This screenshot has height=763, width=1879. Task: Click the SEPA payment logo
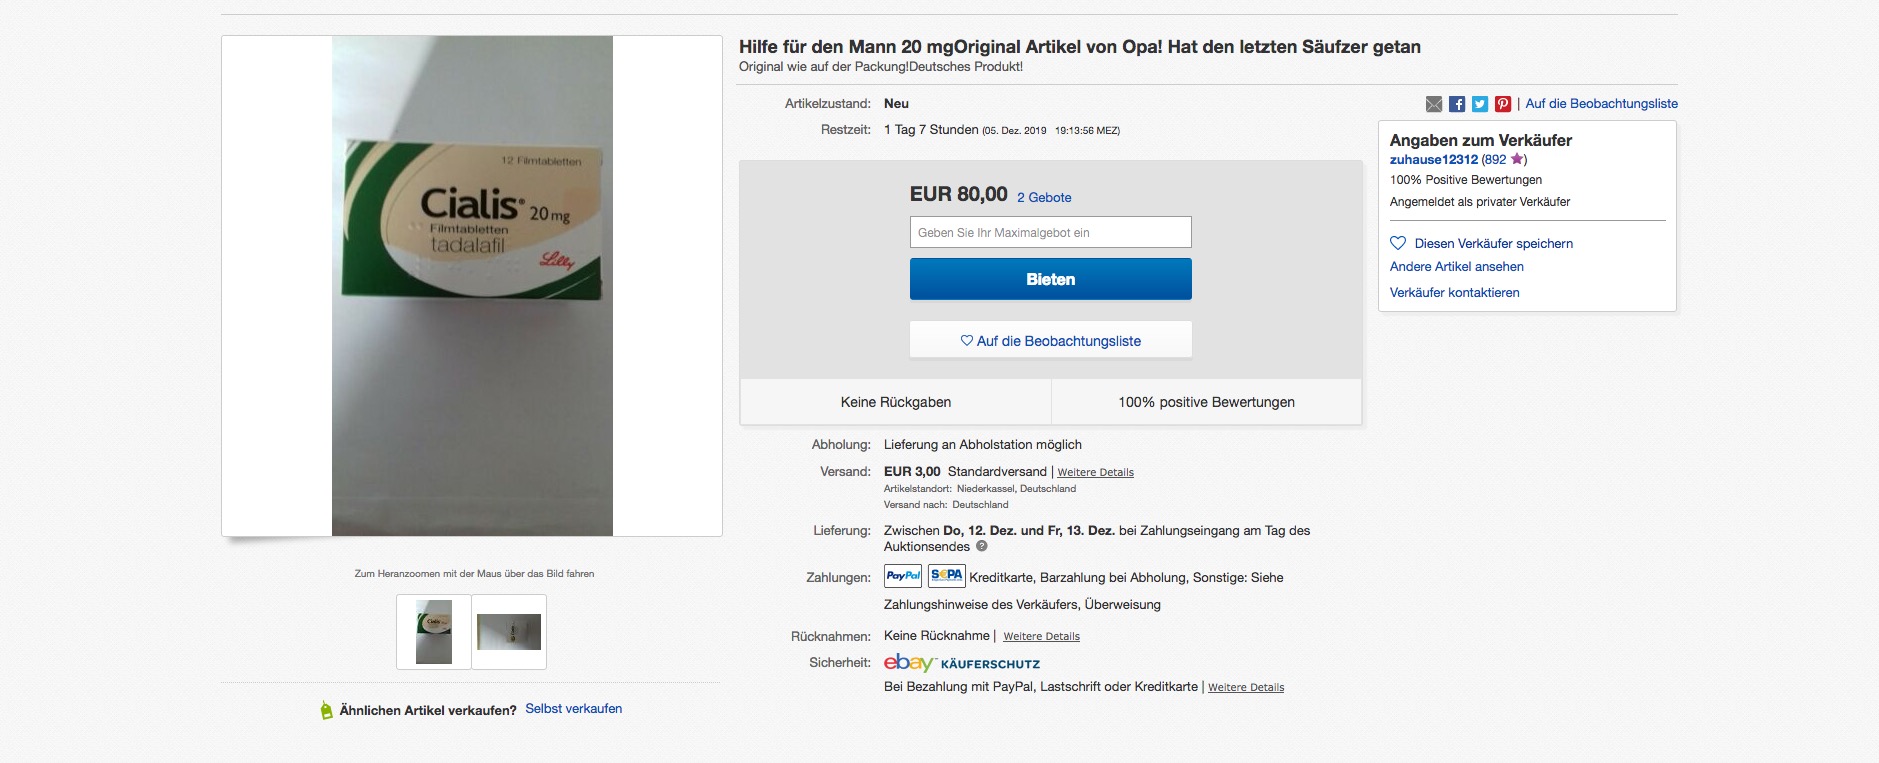tap(946, 576)
